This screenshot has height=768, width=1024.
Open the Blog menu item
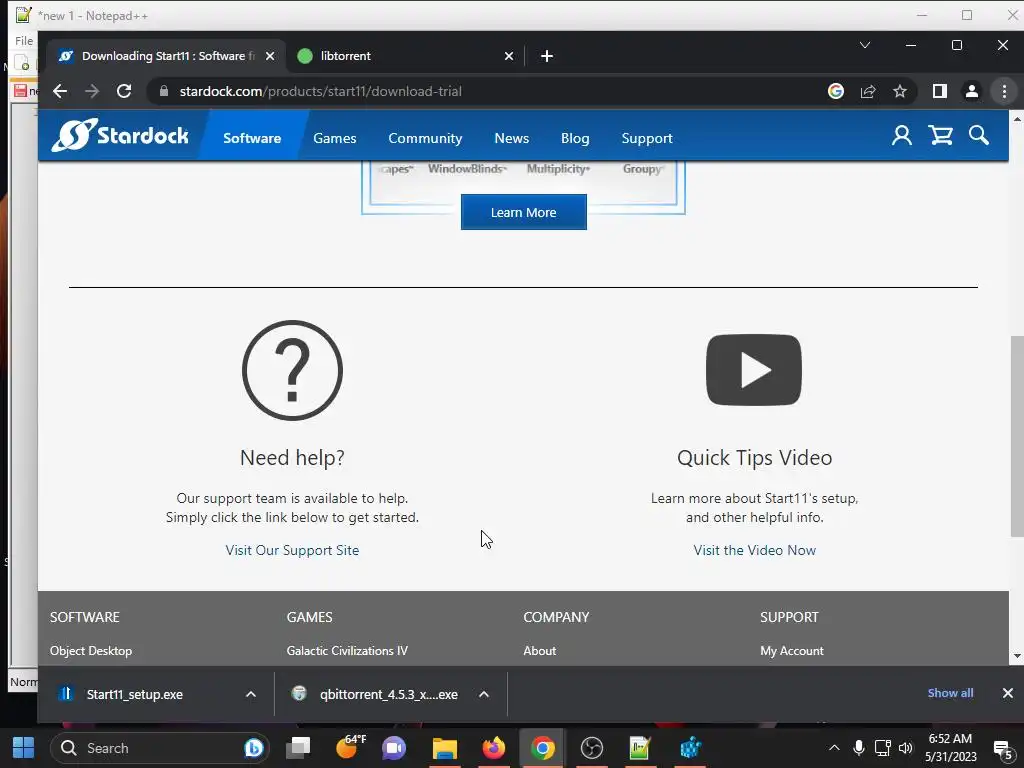575,138
